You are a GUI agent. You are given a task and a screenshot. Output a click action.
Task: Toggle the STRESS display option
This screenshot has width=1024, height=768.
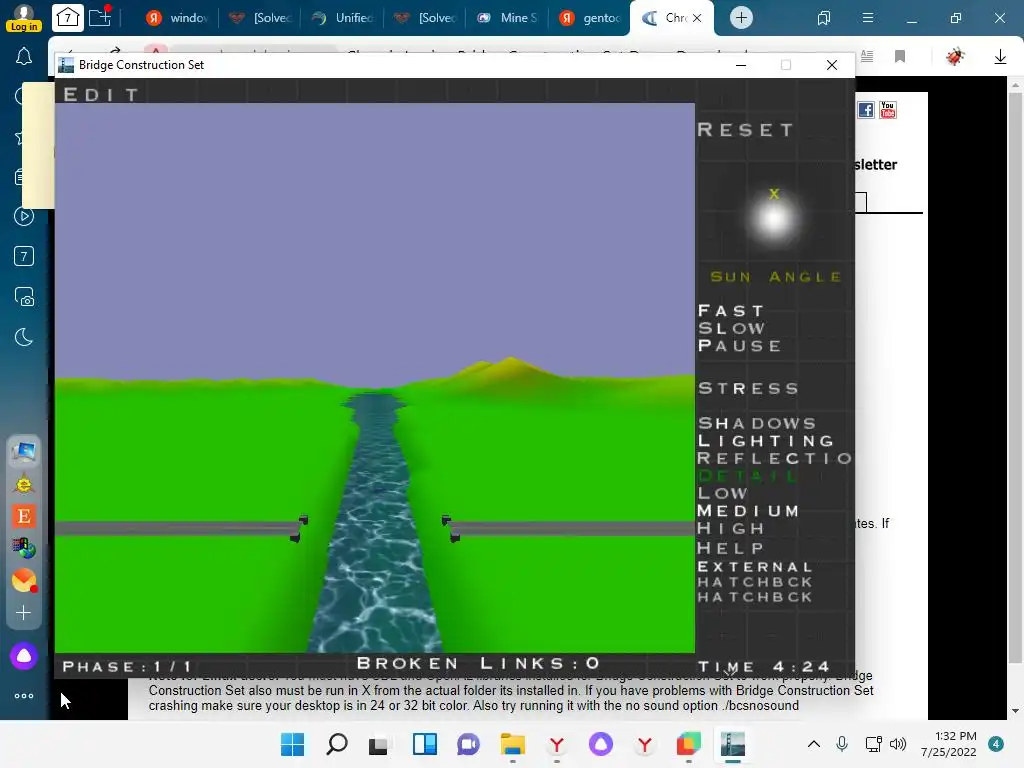[x=748, y=389]
